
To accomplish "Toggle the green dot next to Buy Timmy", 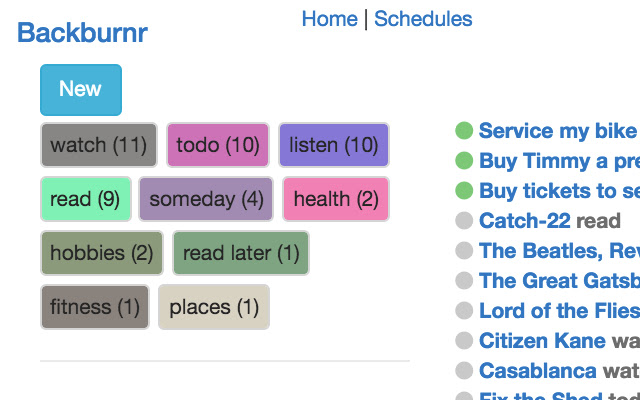I will coord(464,160).
